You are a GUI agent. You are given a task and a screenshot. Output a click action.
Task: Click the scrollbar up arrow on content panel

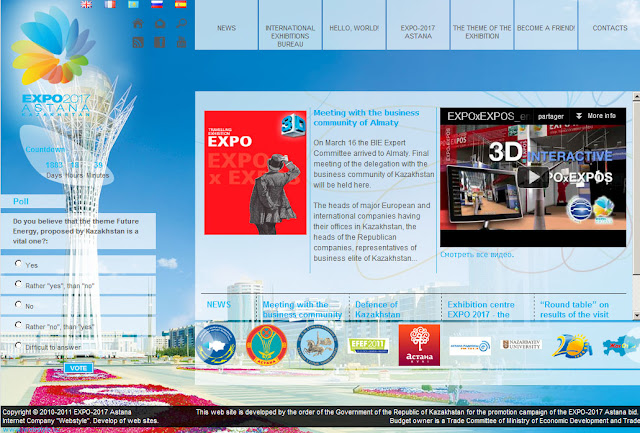click(636, 96)
